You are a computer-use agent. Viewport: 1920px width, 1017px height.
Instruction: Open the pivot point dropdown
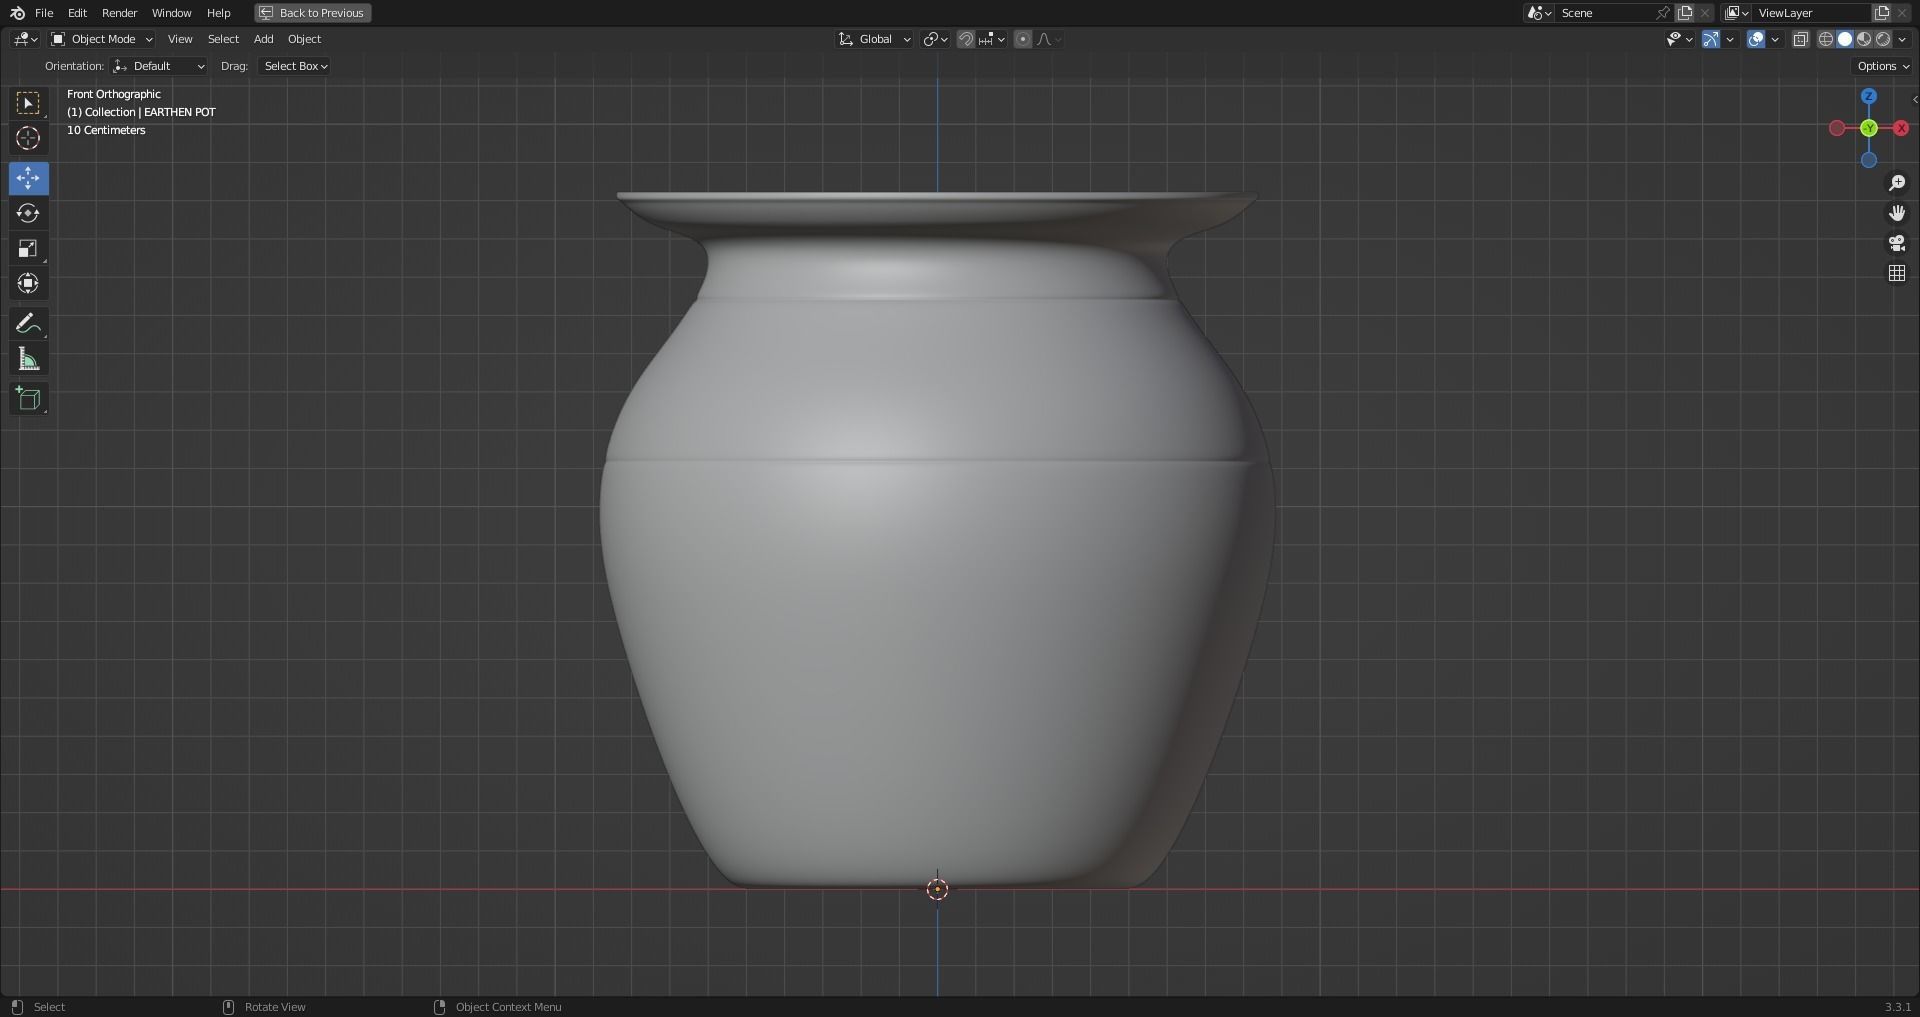point(935,39)
